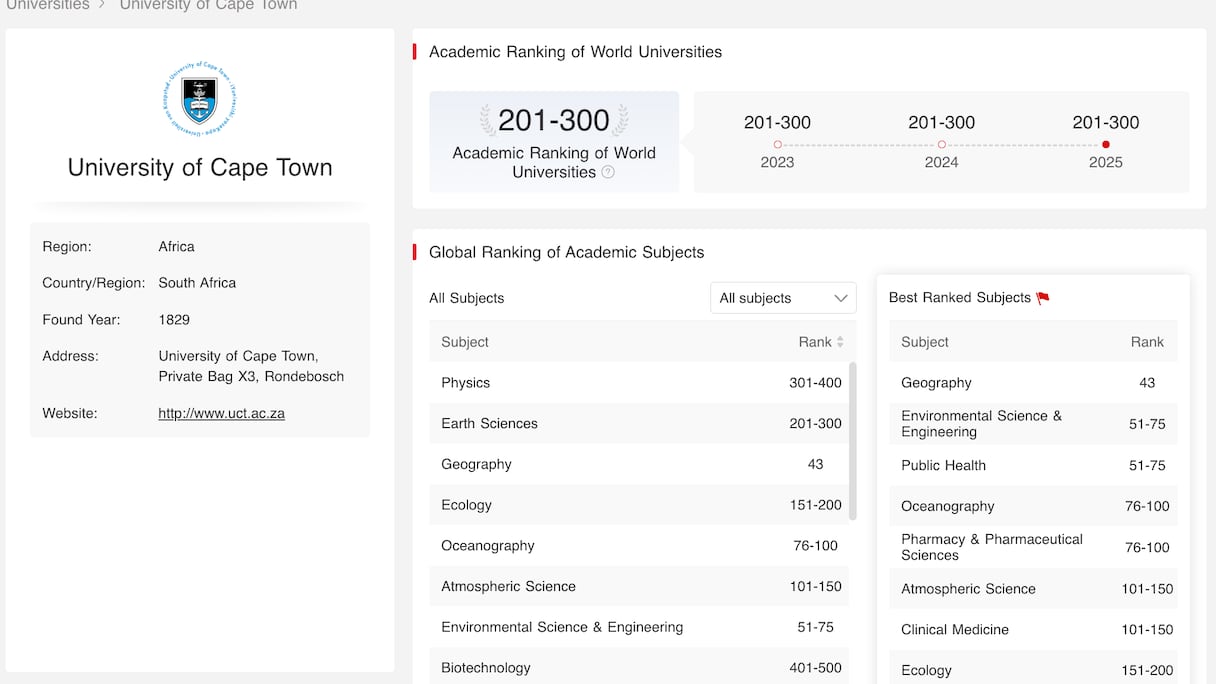Click the help question mark icon beside ranking title
The image size is (1216, 684).
coord(608,172)
